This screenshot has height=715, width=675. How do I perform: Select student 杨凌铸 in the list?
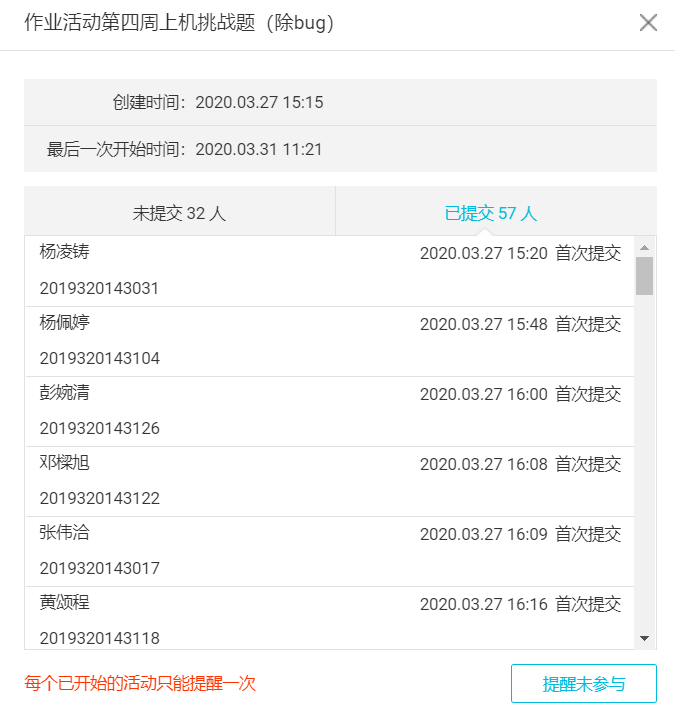(x=65, y=253)
